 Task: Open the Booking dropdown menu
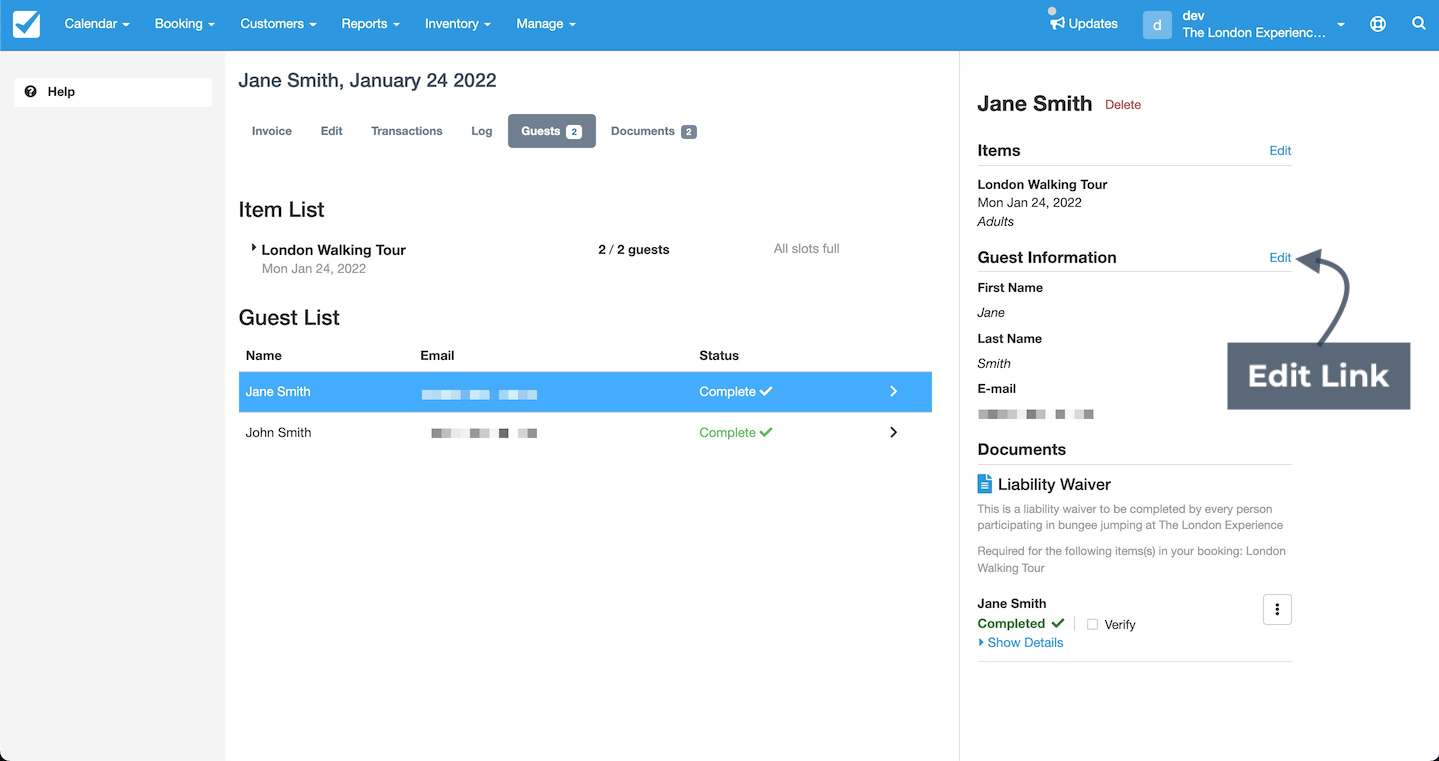(185, 24)
